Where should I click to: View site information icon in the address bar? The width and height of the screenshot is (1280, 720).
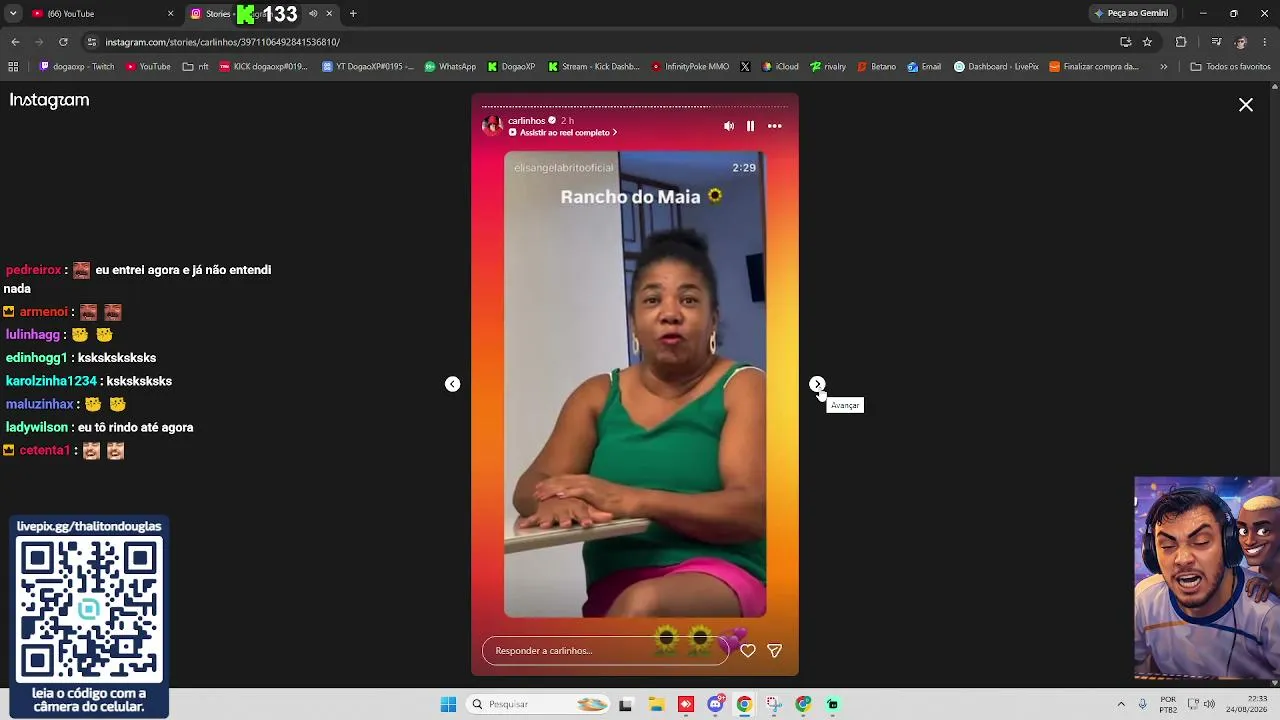click(x=92, y=42)
